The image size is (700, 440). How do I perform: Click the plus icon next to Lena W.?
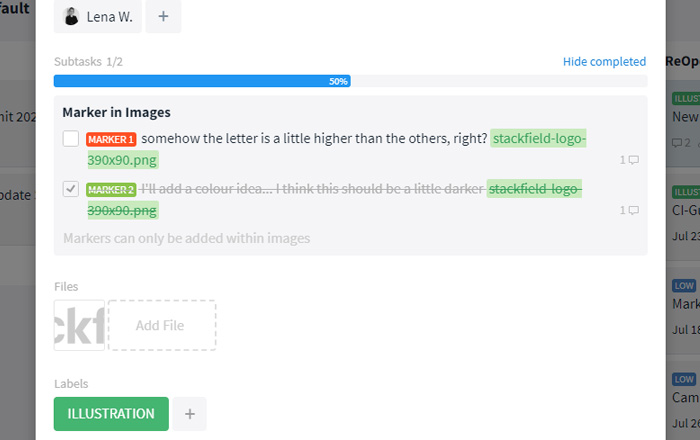pyautogui.click(x=163, y=17)
